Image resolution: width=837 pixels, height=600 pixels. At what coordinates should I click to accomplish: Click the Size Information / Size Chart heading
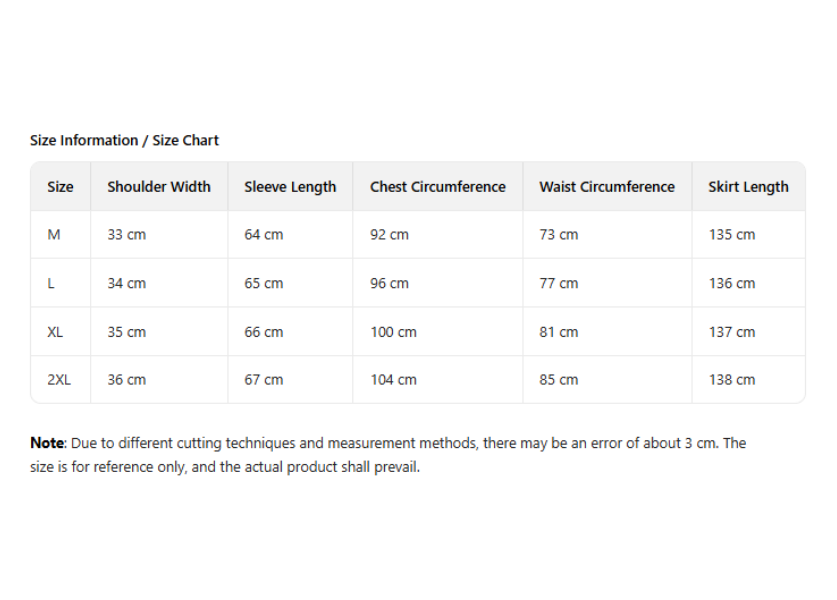pos(124,140)
